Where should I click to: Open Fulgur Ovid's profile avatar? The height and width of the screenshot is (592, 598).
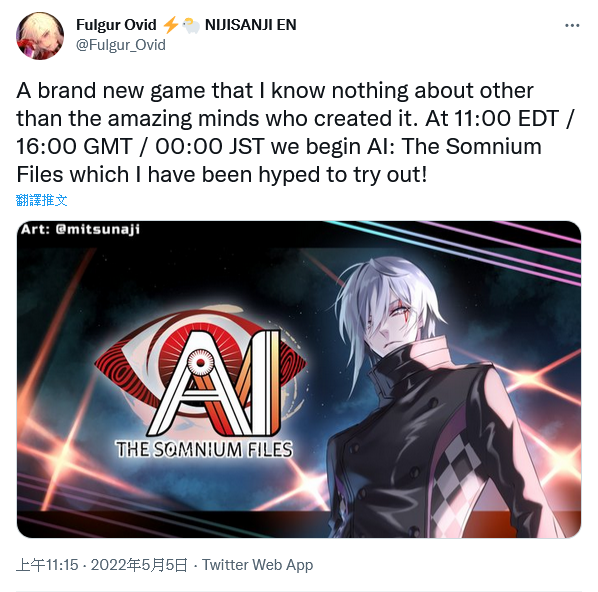(x=40, y=36)
